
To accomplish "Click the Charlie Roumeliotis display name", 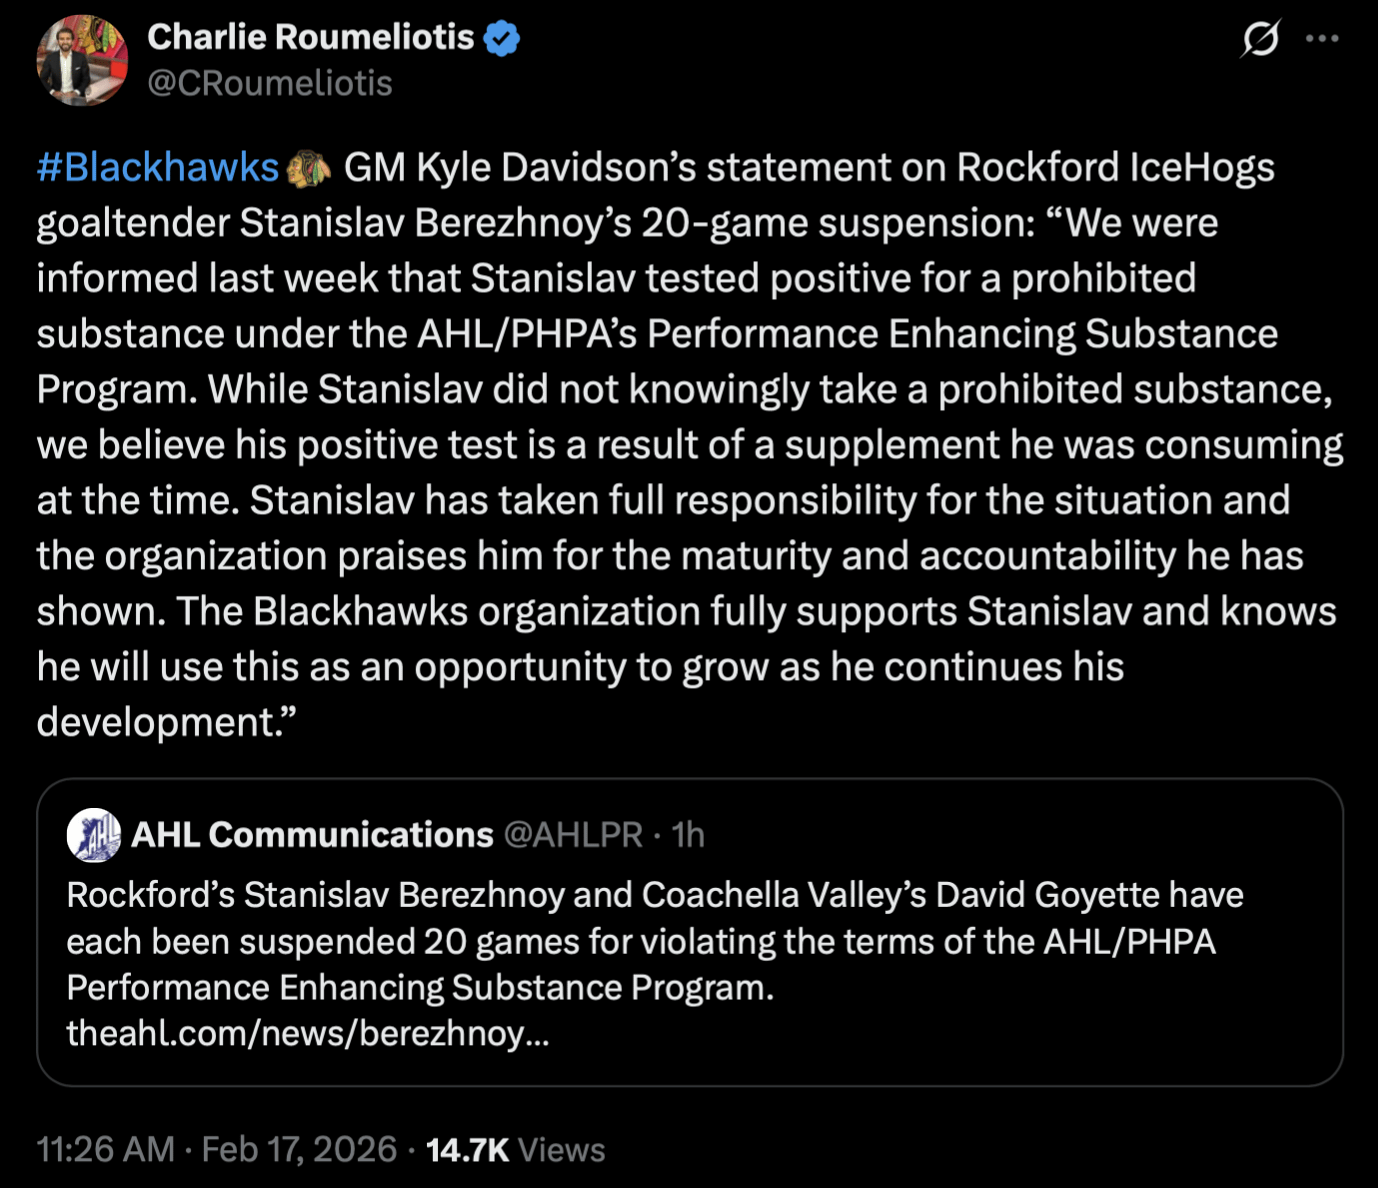I will pyautogui.click(x=310, y=37).
